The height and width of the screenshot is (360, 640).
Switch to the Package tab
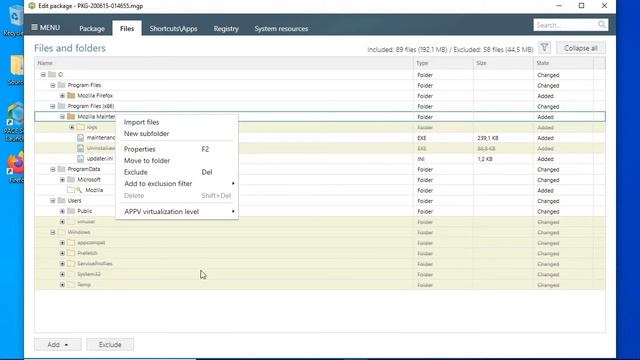pos(92,28)
